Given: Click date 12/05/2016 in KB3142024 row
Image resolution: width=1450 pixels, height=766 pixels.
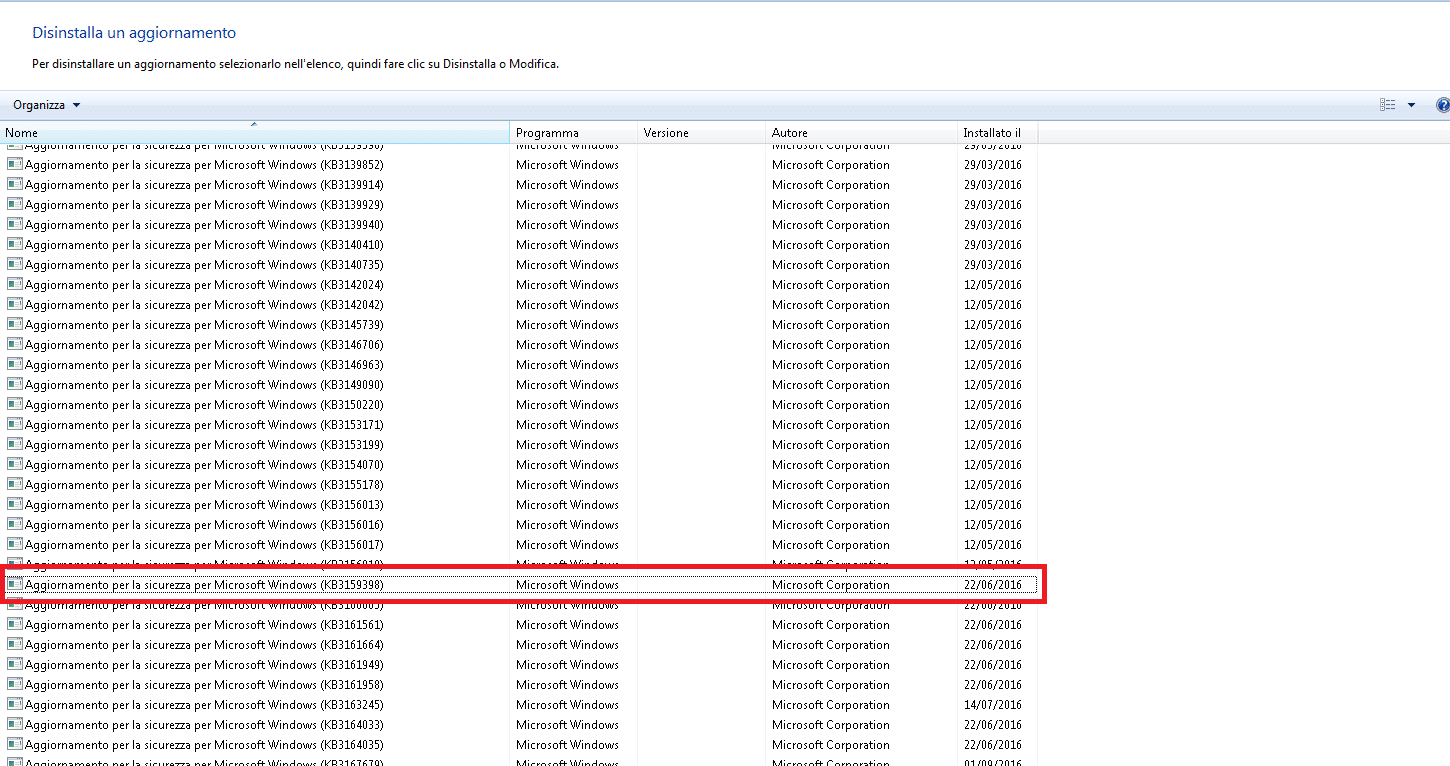Looking at the screenshot, I should point(992,285).
